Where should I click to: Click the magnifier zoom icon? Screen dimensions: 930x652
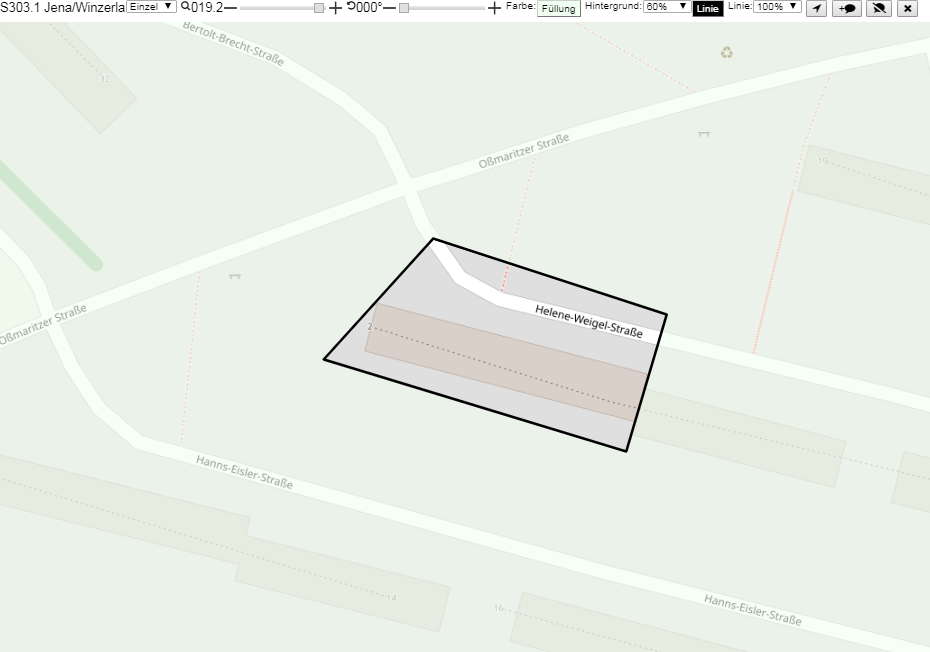click(x=186, y=7)
